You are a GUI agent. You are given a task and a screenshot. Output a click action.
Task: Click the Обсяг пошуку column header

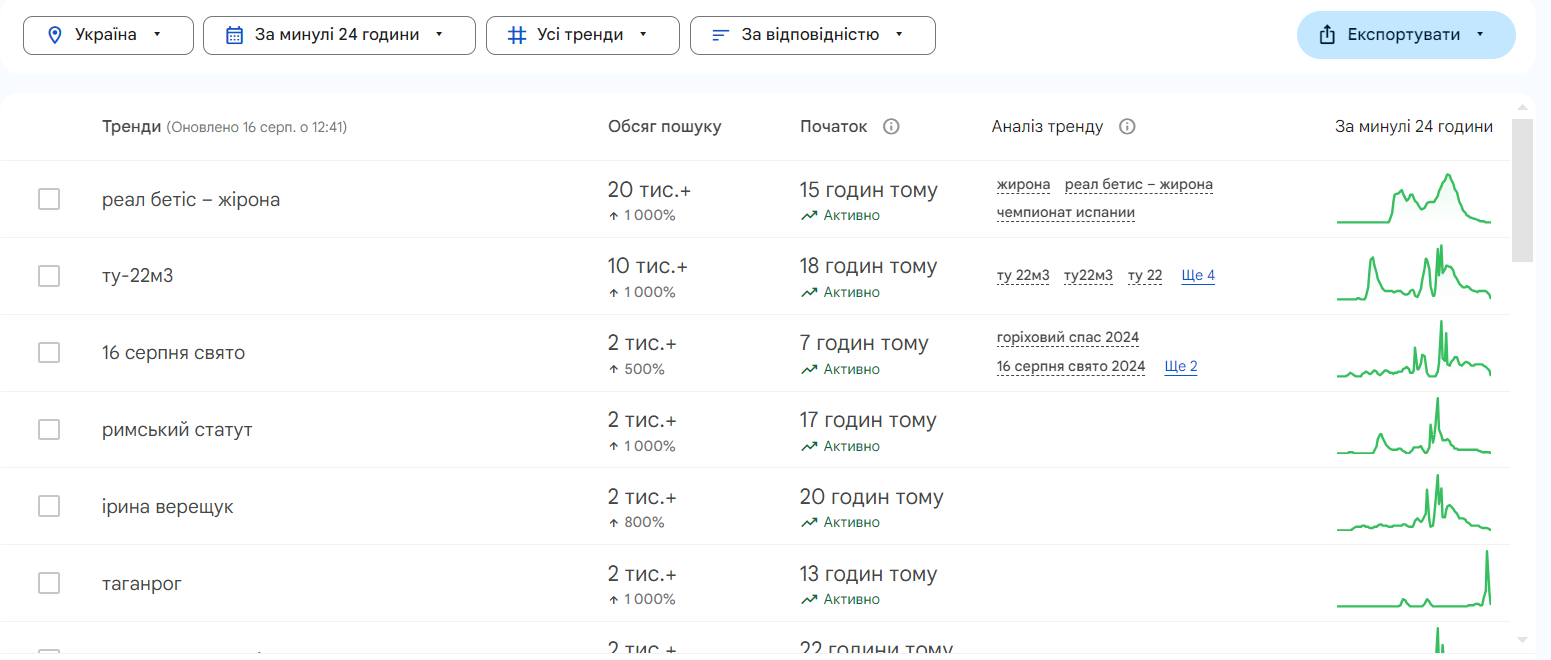tap(664, 127)
